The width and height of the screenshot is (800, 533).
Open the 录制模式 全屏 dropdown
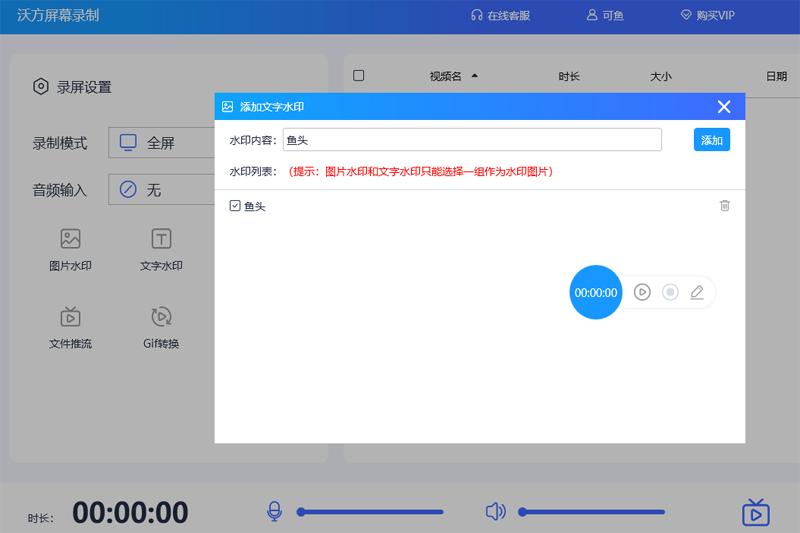[x=160, y=143]
